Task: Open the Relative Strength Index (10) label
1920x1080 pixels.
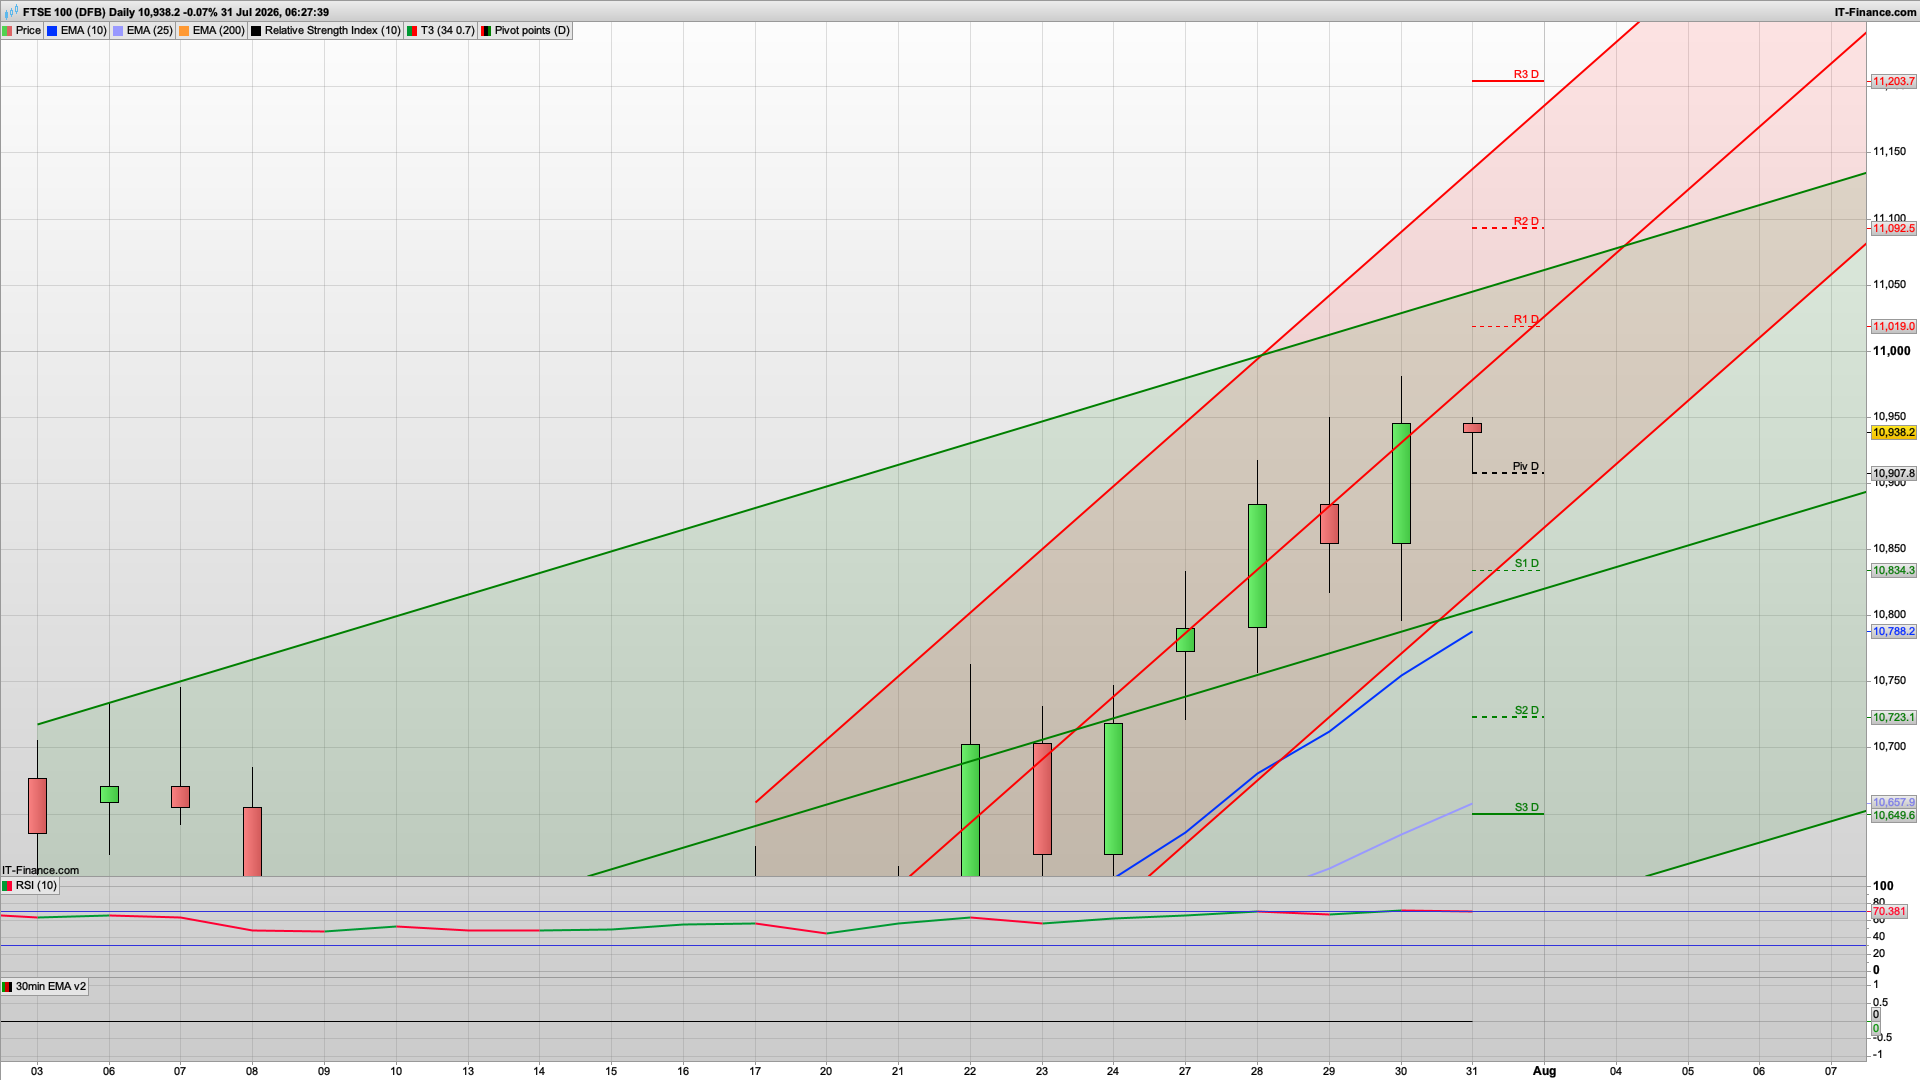Action: 332,31
